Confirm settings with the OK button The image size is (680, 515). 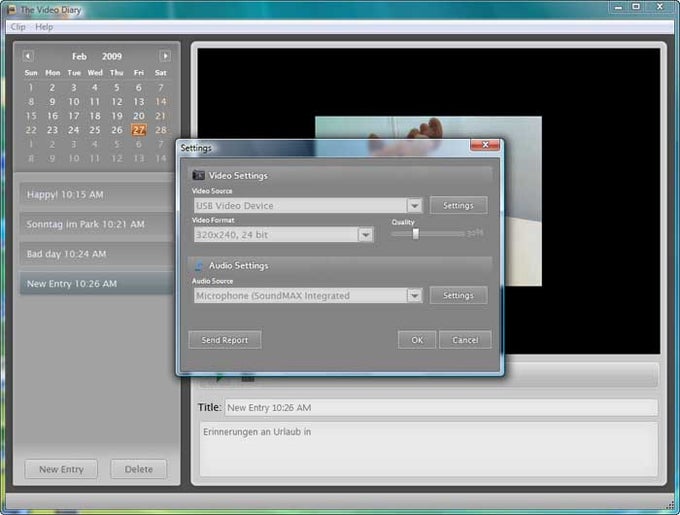(x=417, y=340)
